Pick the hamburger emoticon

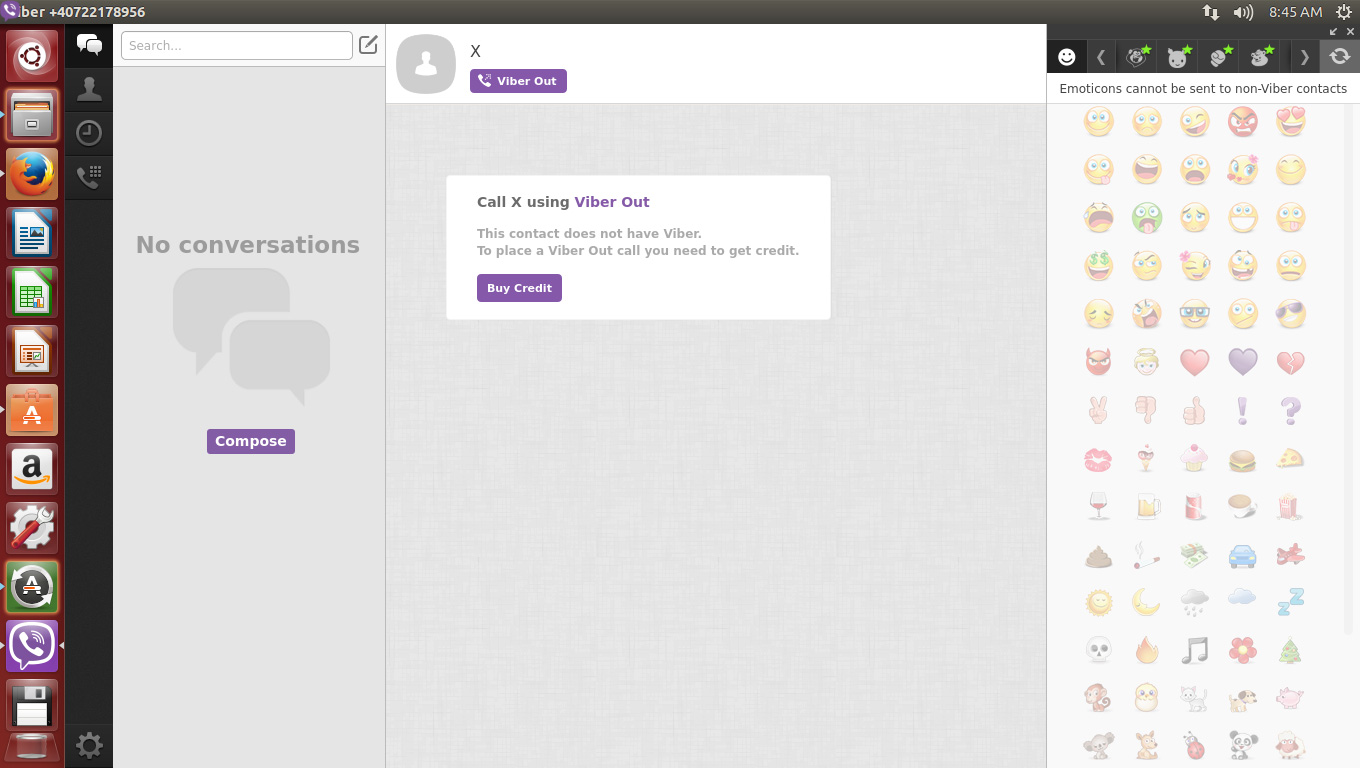(x=1243, y=459)
